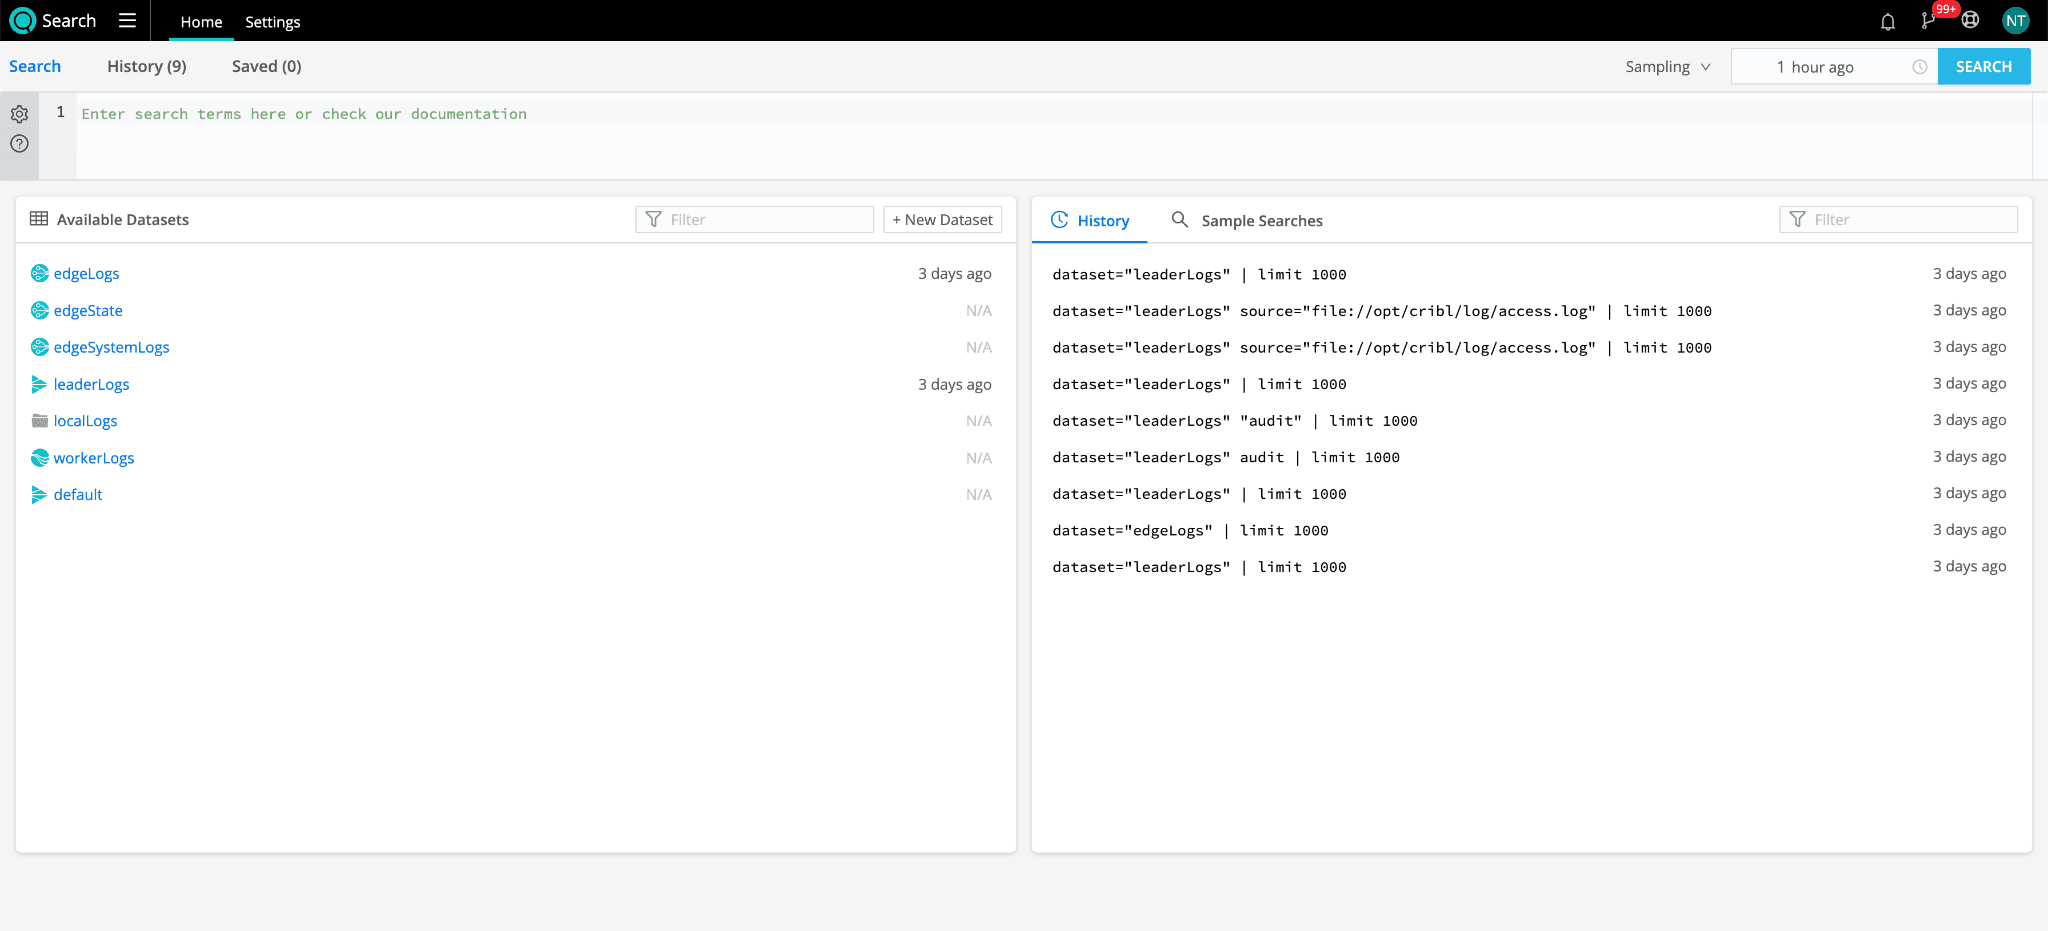Open the git branch version control icon
This screenshot has width=2048, height=931.
coord(1928,21)
